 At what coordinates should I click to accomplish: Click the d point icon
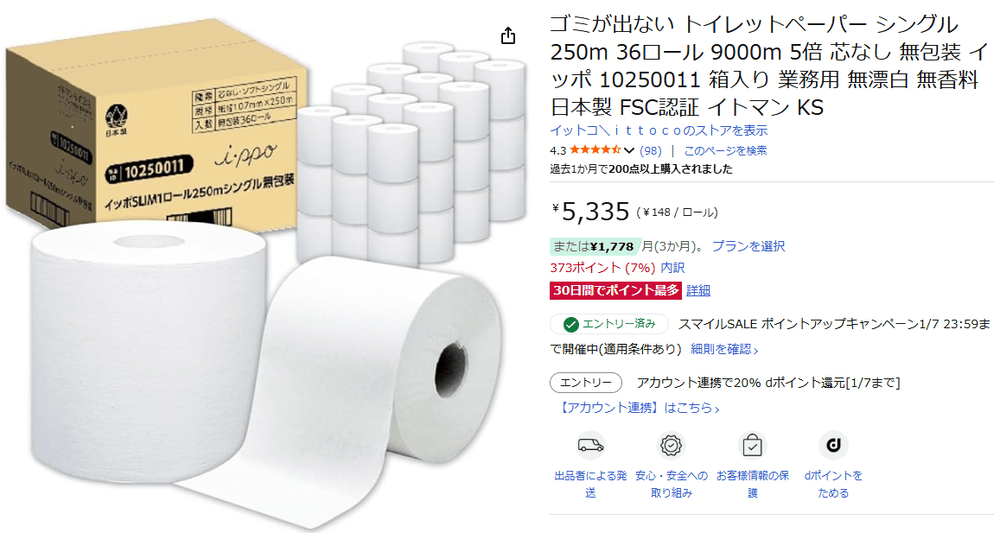[833, 445]
